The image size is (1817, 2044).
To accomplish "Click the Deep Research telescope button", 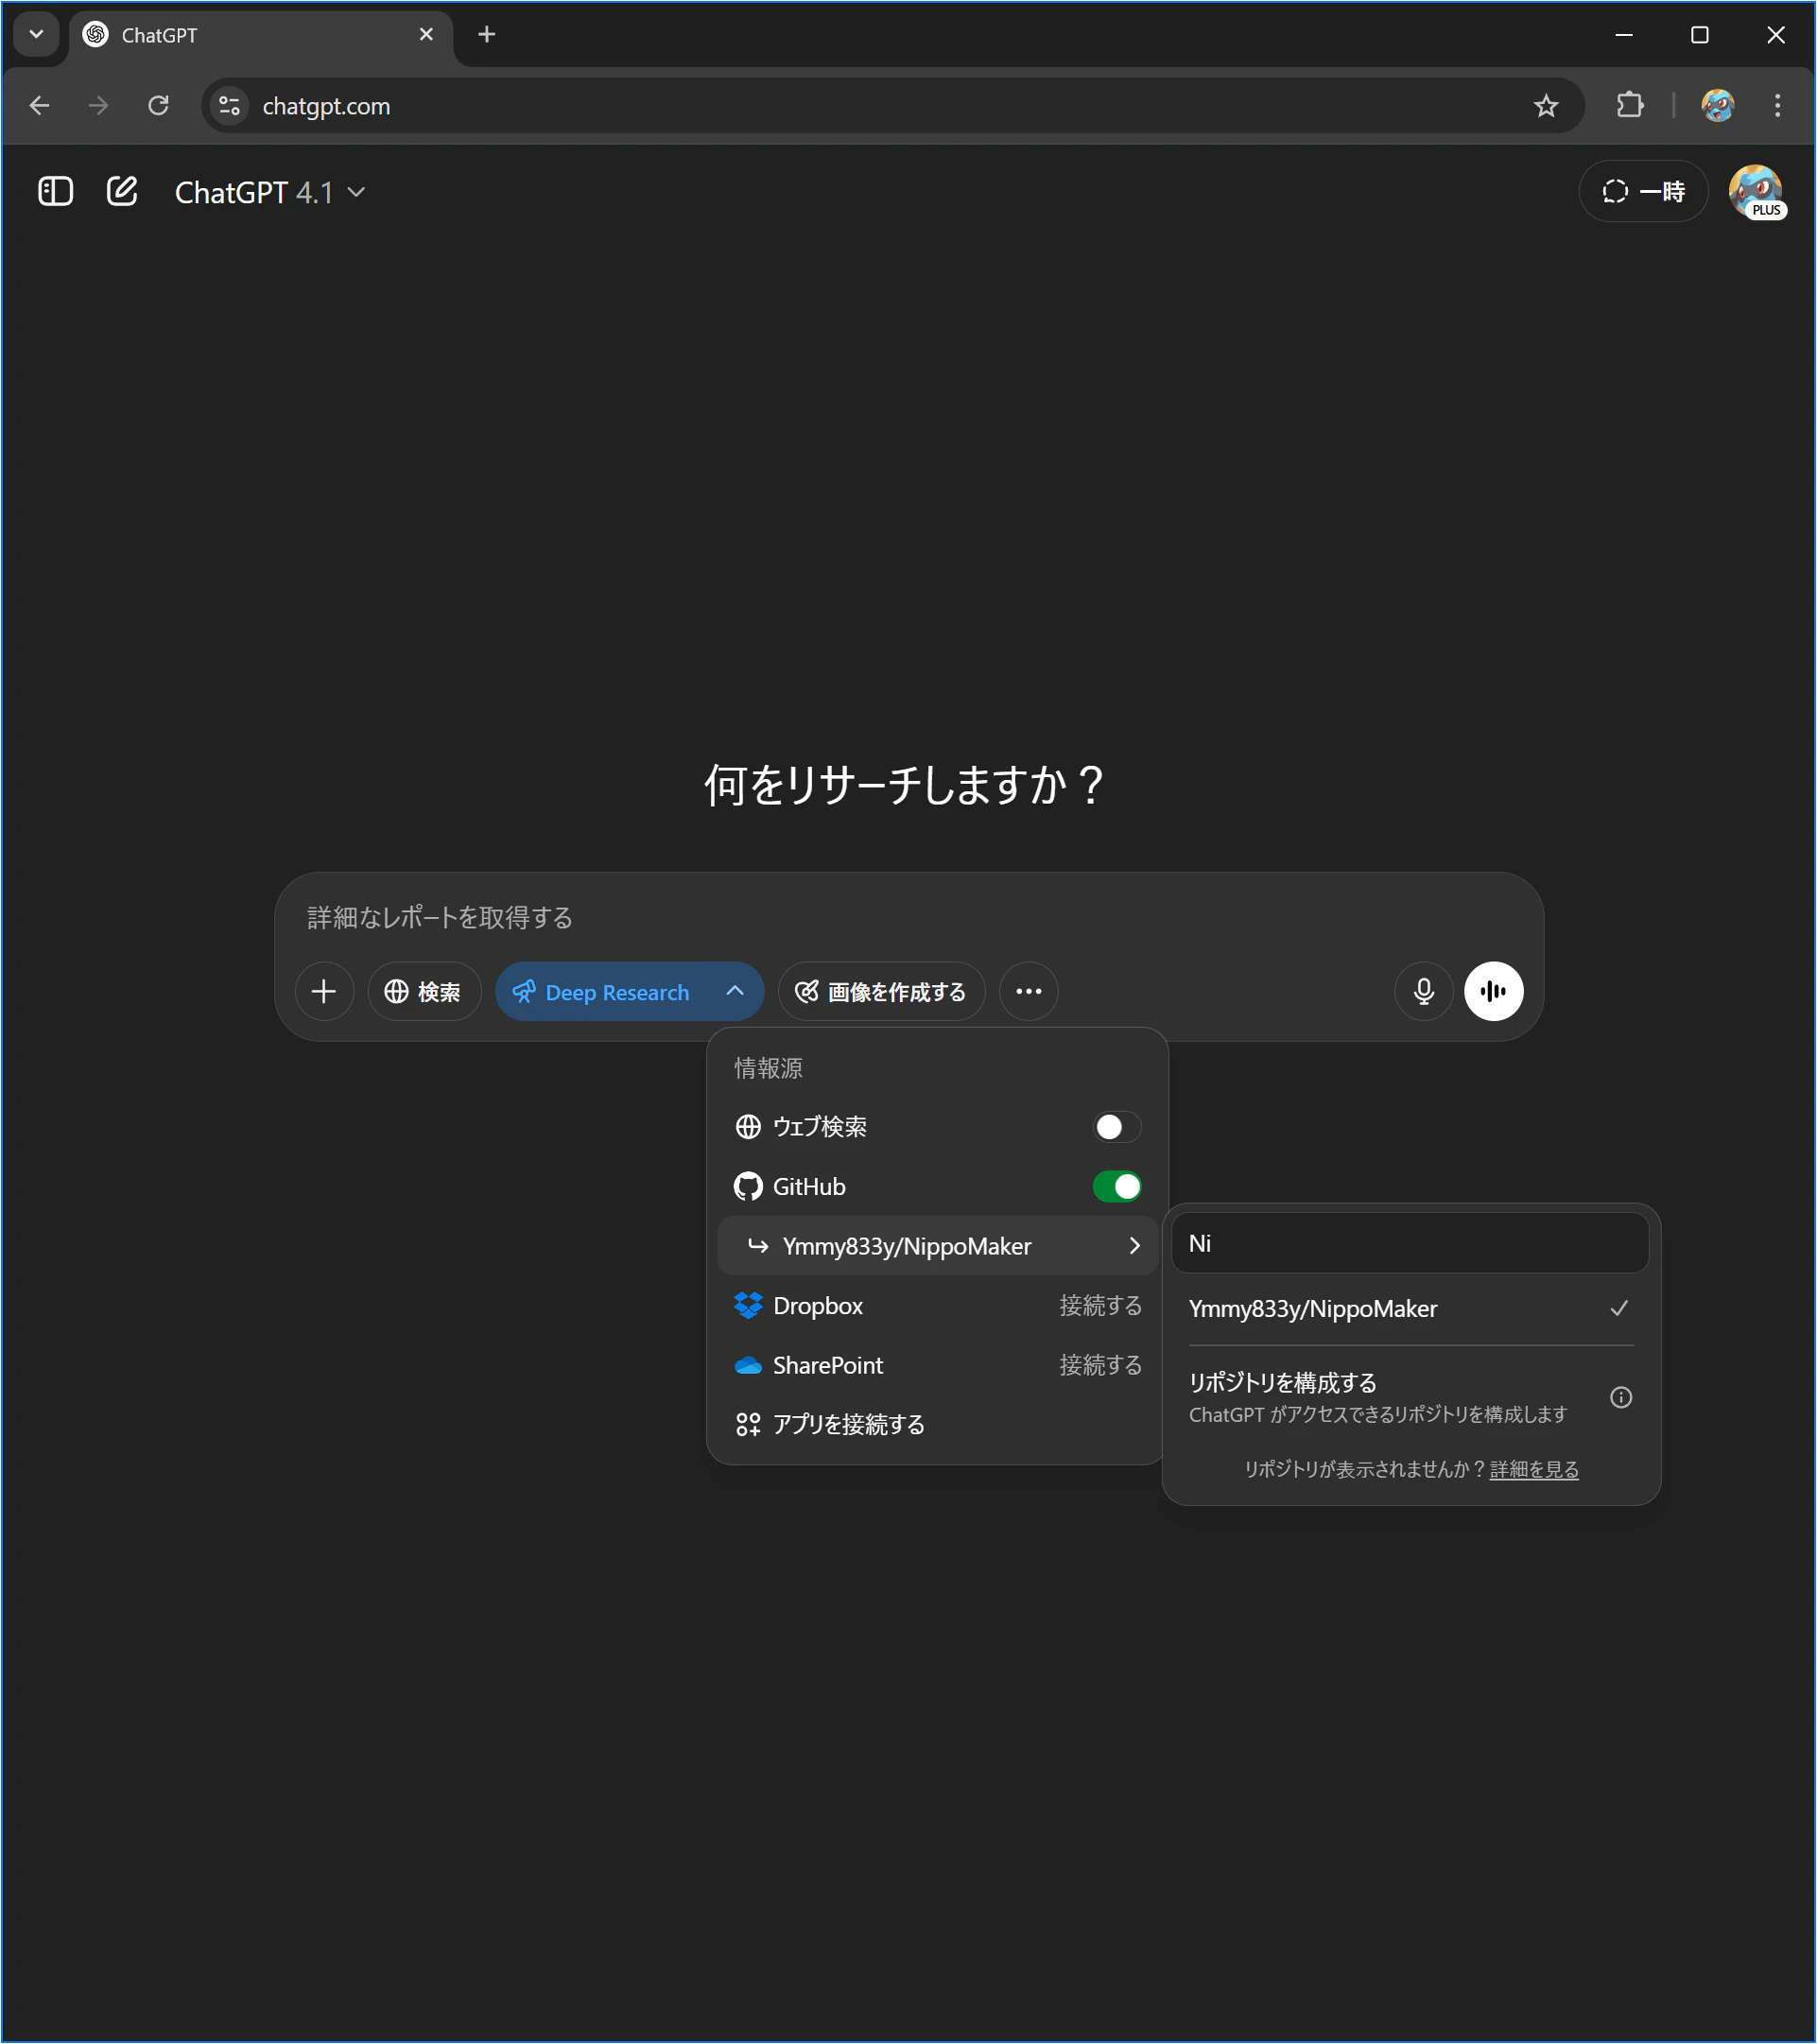I will (x=602, y=991).
